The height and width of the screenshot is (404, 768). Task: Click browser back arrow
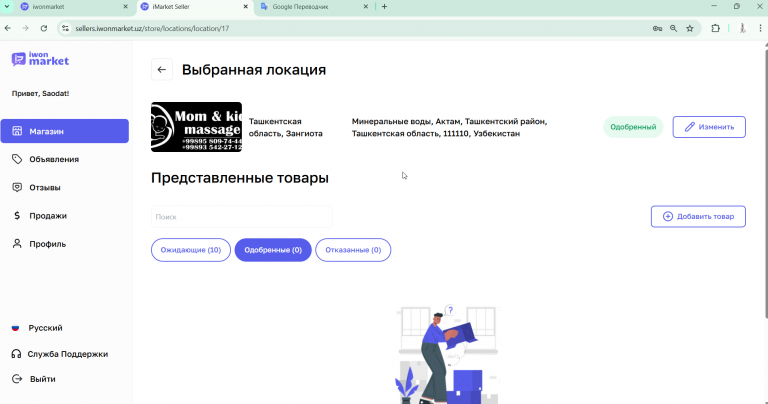coord(8,28)
